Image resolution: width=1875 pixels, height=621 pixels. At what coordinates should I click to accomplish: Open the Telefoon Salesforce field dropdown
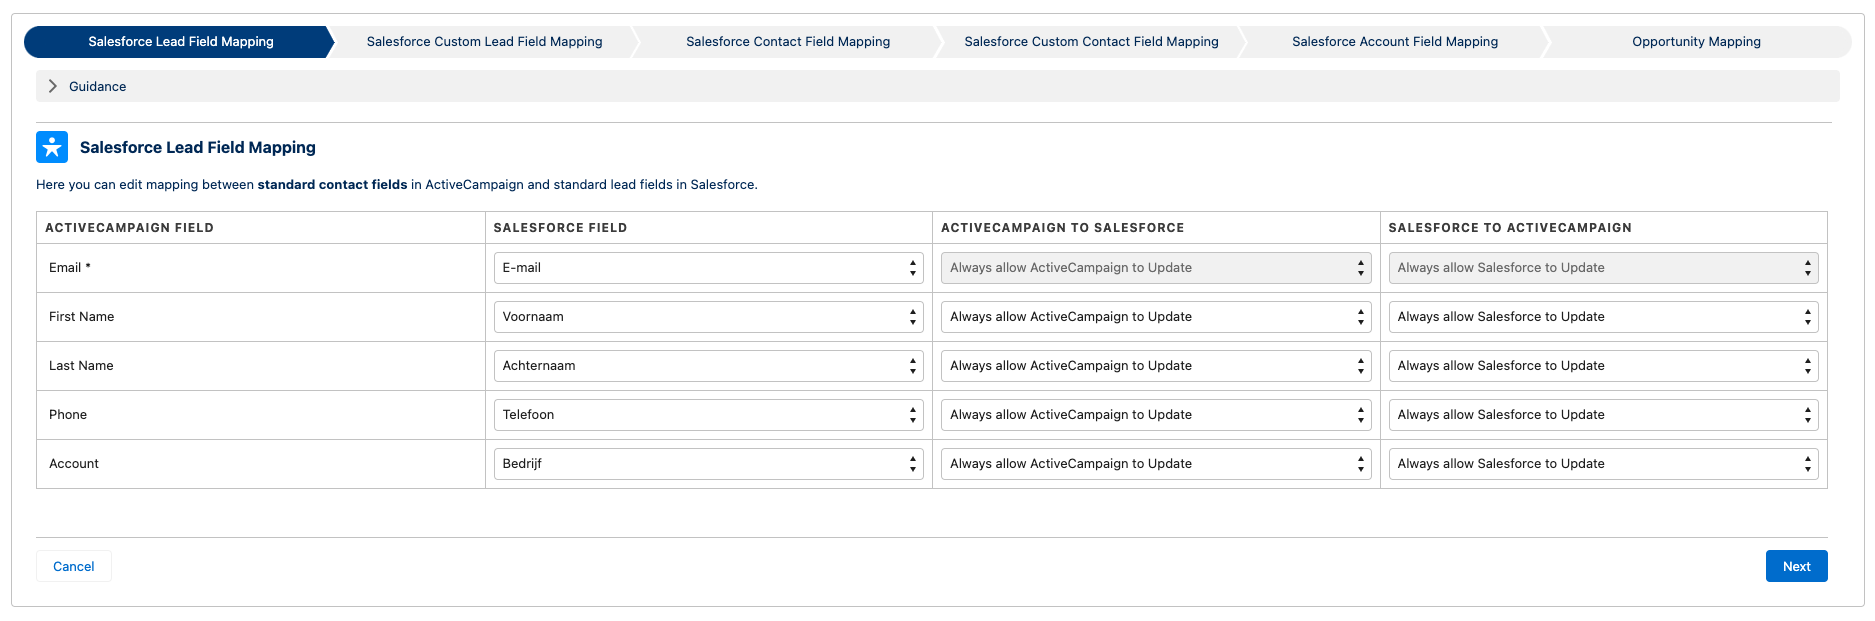tap(708, 415)
